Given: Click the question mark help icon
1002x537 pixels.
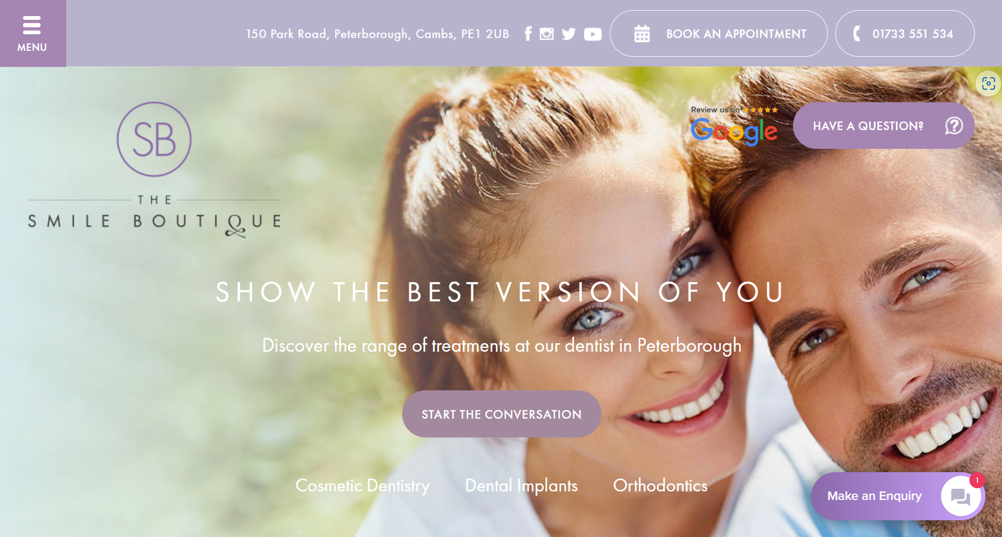Looking at the screenshot, I should point(954,125).
